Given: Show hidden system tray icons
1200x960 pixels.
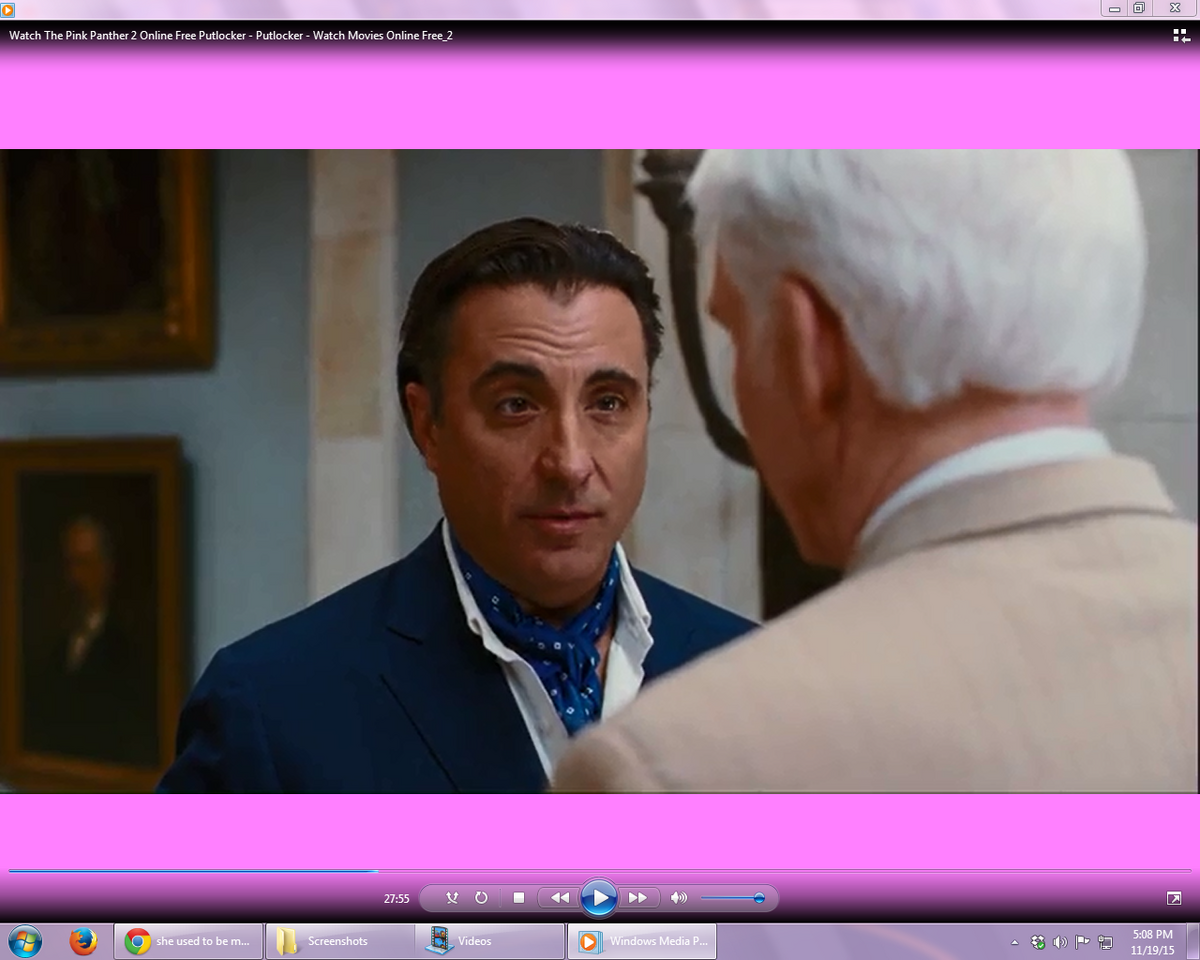Looking at the screenshot, I should point(1015,942).
